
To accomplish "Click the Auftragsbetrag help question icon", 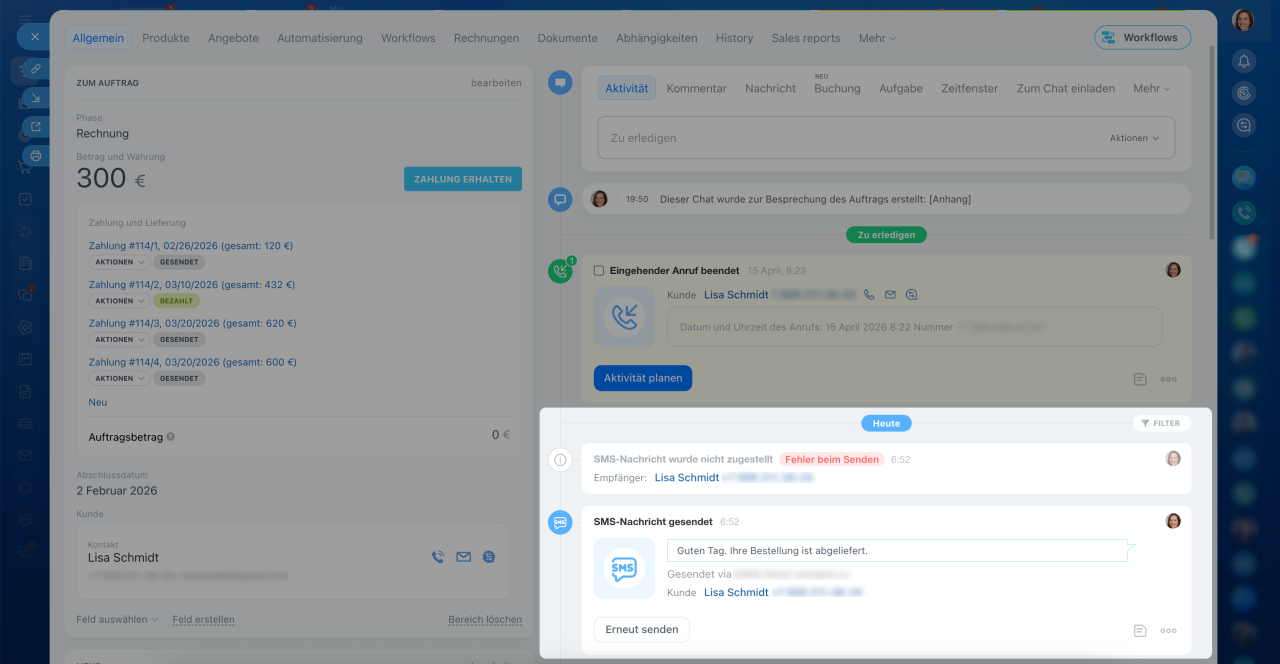I will coord(171,437).
